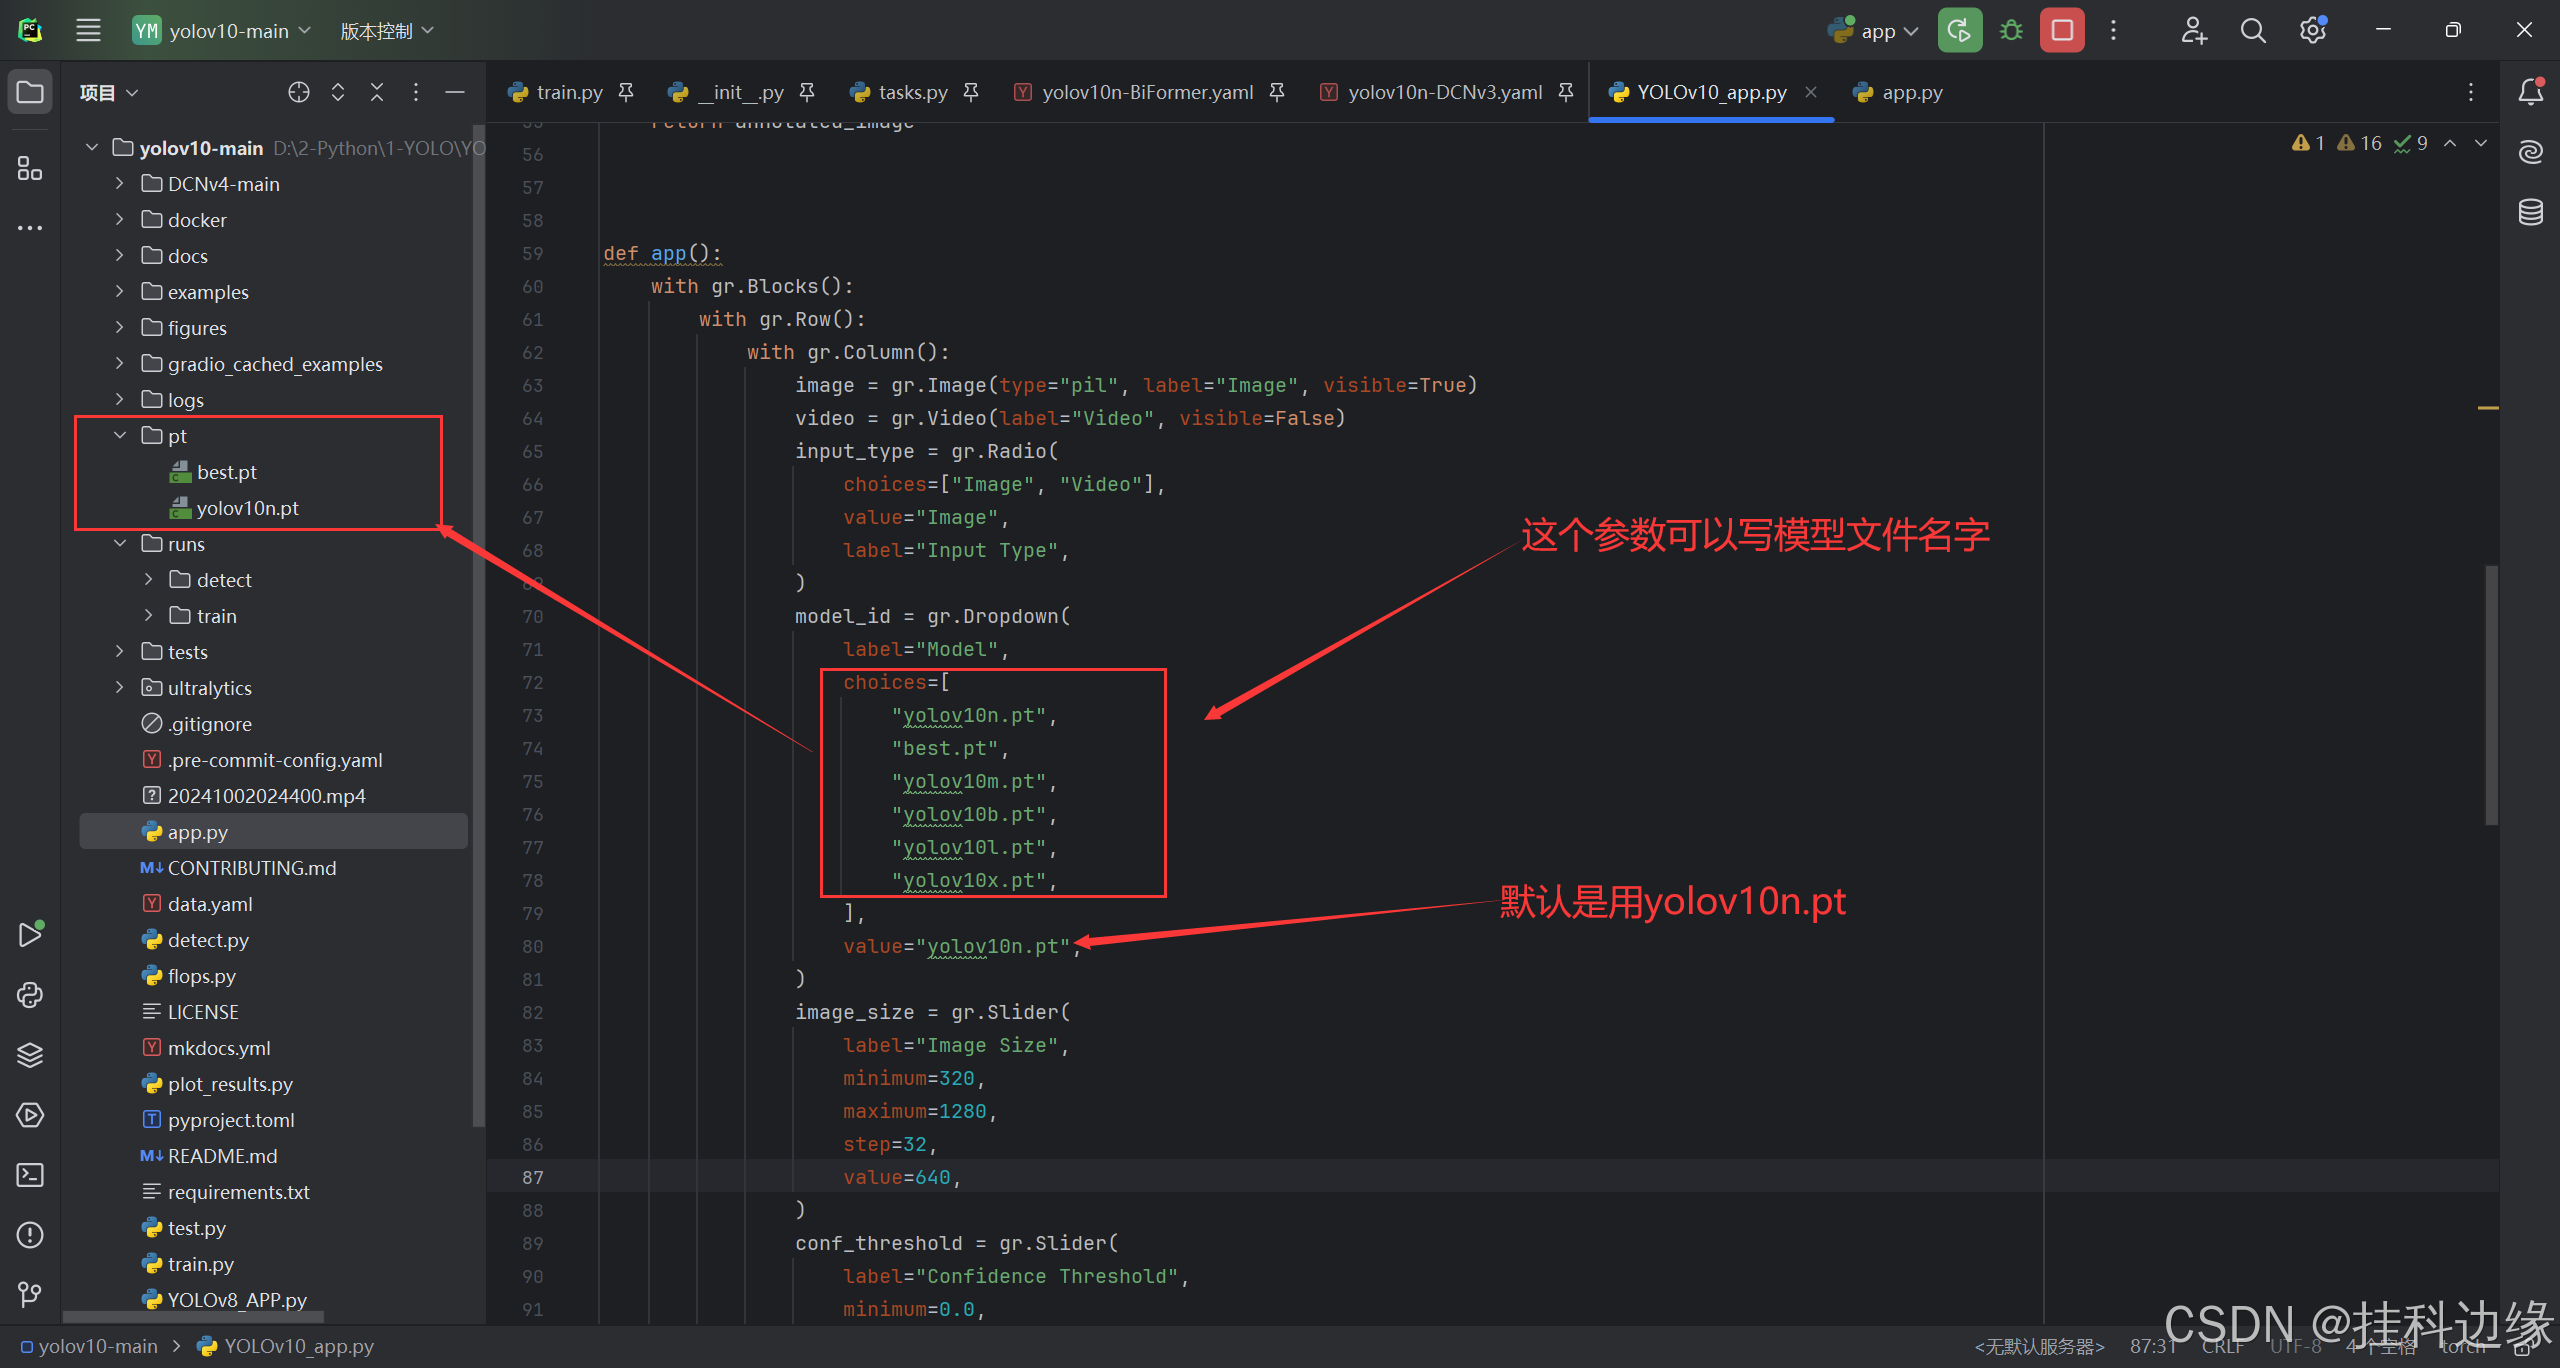Click the Debug bug icon
Image resolution: width=2560 pixels, height=1368 pixels.
(x=2011, y=31)
